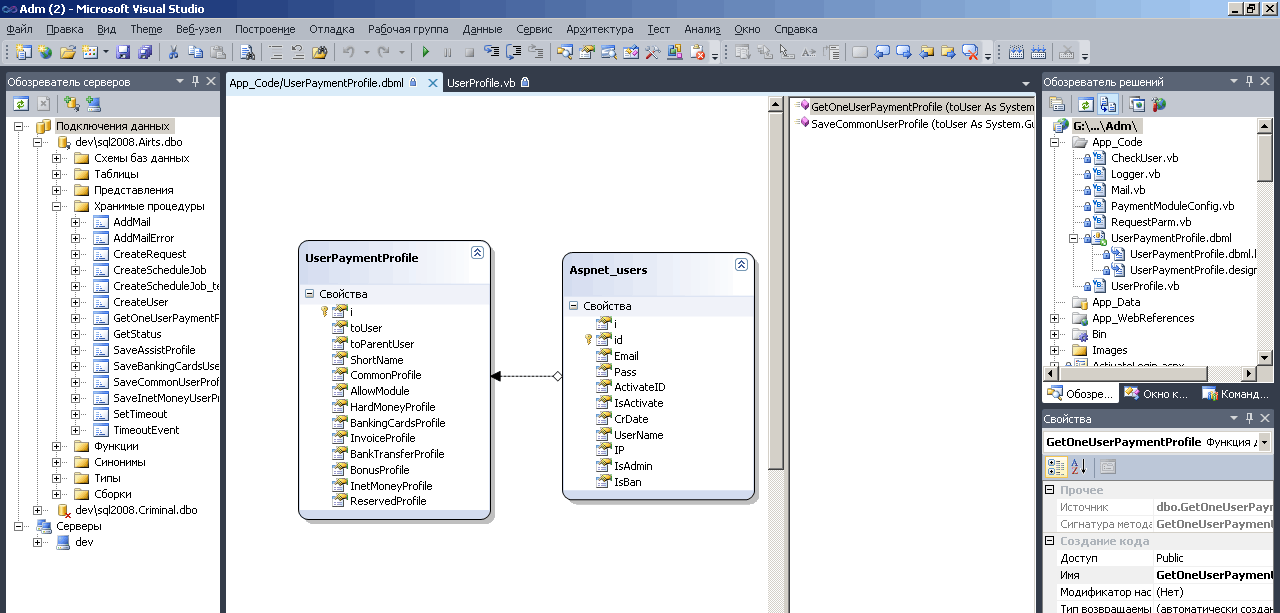
Task: Click the Доступ property value Public
Action: click(x=1169, y=558)
